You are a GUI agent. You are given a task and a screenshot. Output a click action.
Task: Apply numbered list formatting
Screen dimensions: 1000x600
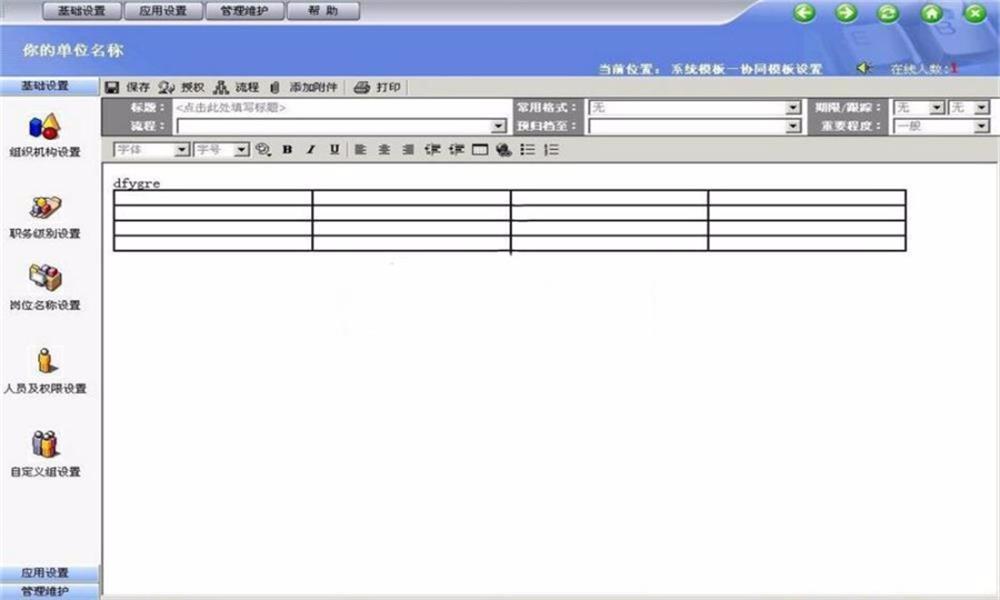pyautogui.click(x=552, y=150)
